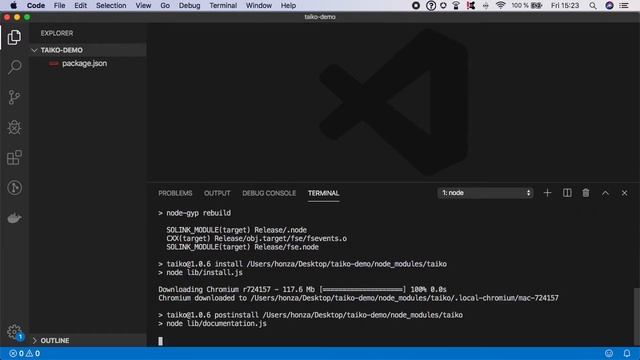Click 'node lib/install.js' terminal line

point(200,272)
